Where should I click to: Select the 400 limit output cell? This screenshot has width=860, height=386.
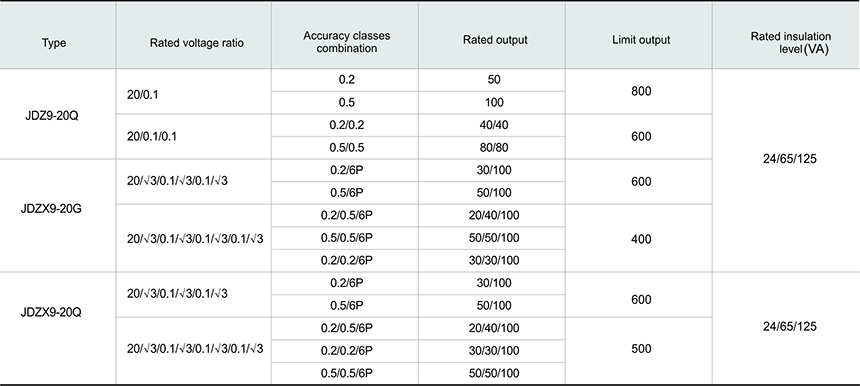pos(641,239)
